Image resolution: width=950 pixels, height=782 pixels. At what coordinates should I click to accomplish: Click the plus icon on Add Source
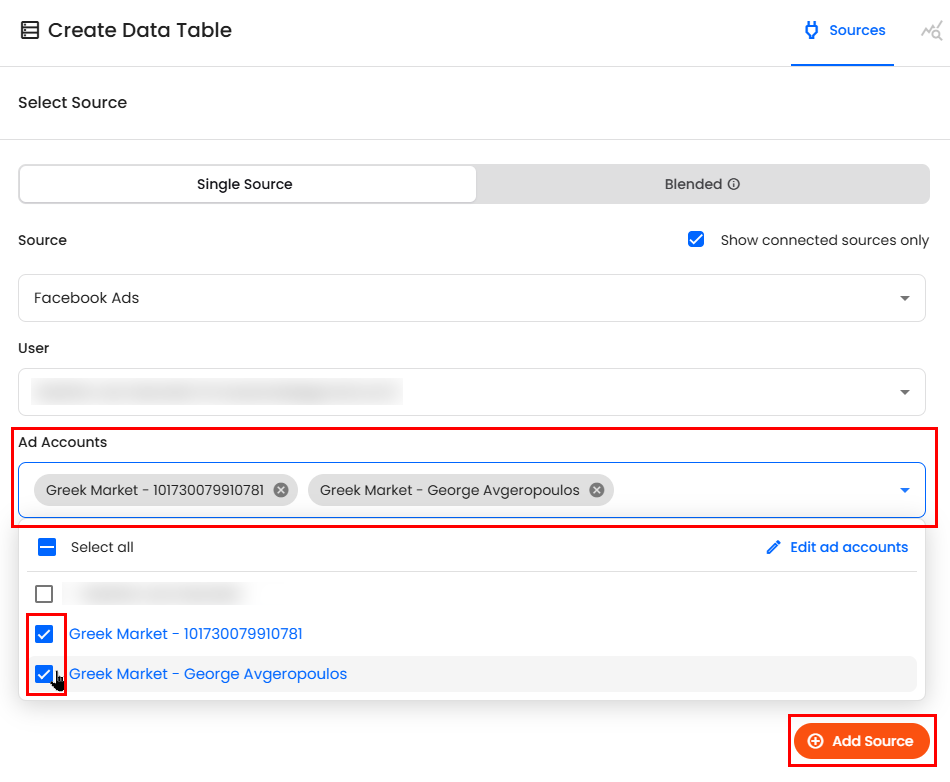click(815, 741)
